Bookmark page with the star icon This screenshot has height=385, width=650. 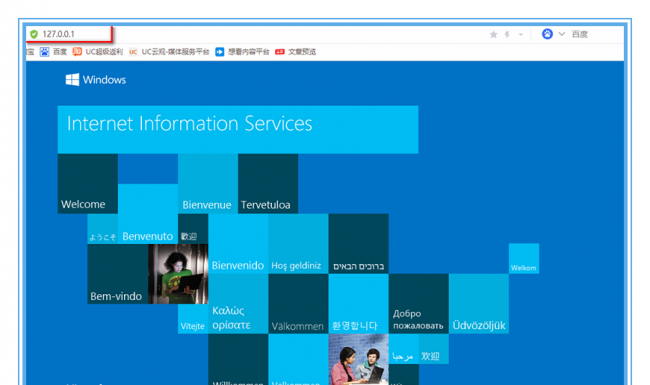pos(493,34)
